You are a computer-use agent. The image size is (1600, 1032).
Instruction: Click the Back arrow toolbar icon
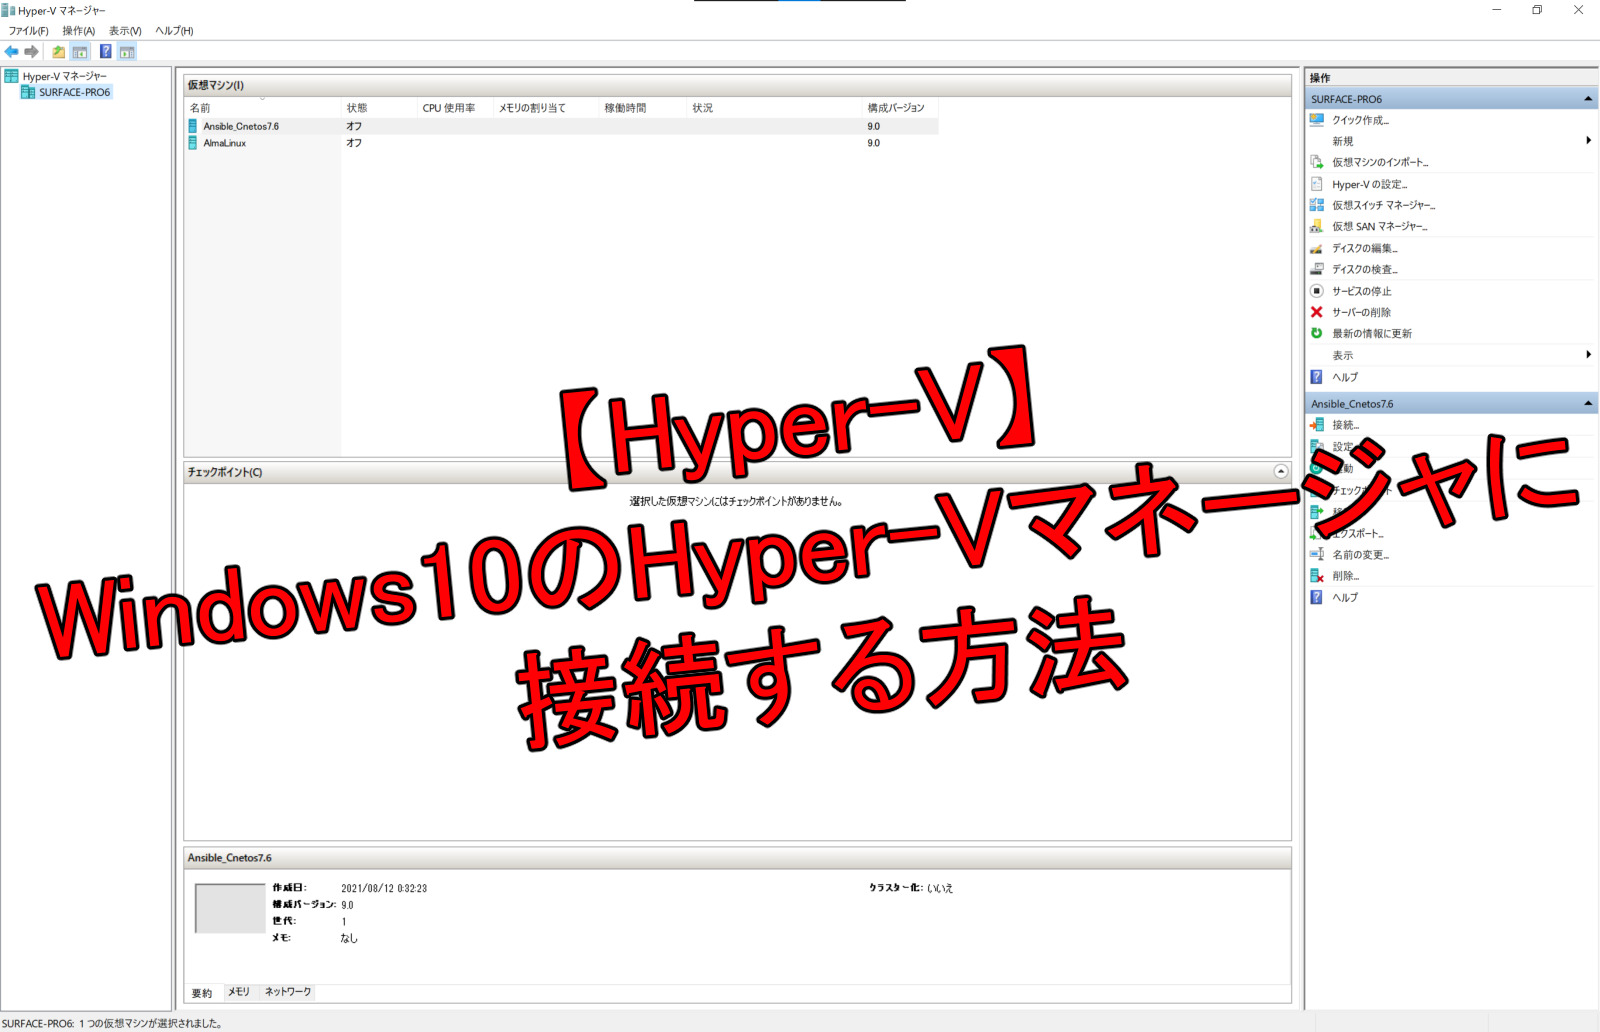point(12,52)
